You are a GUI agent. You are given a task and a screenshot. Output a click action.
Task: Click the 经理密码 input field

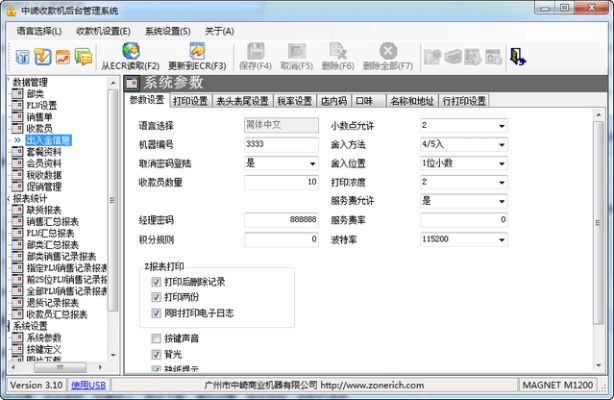pos(281,219)
